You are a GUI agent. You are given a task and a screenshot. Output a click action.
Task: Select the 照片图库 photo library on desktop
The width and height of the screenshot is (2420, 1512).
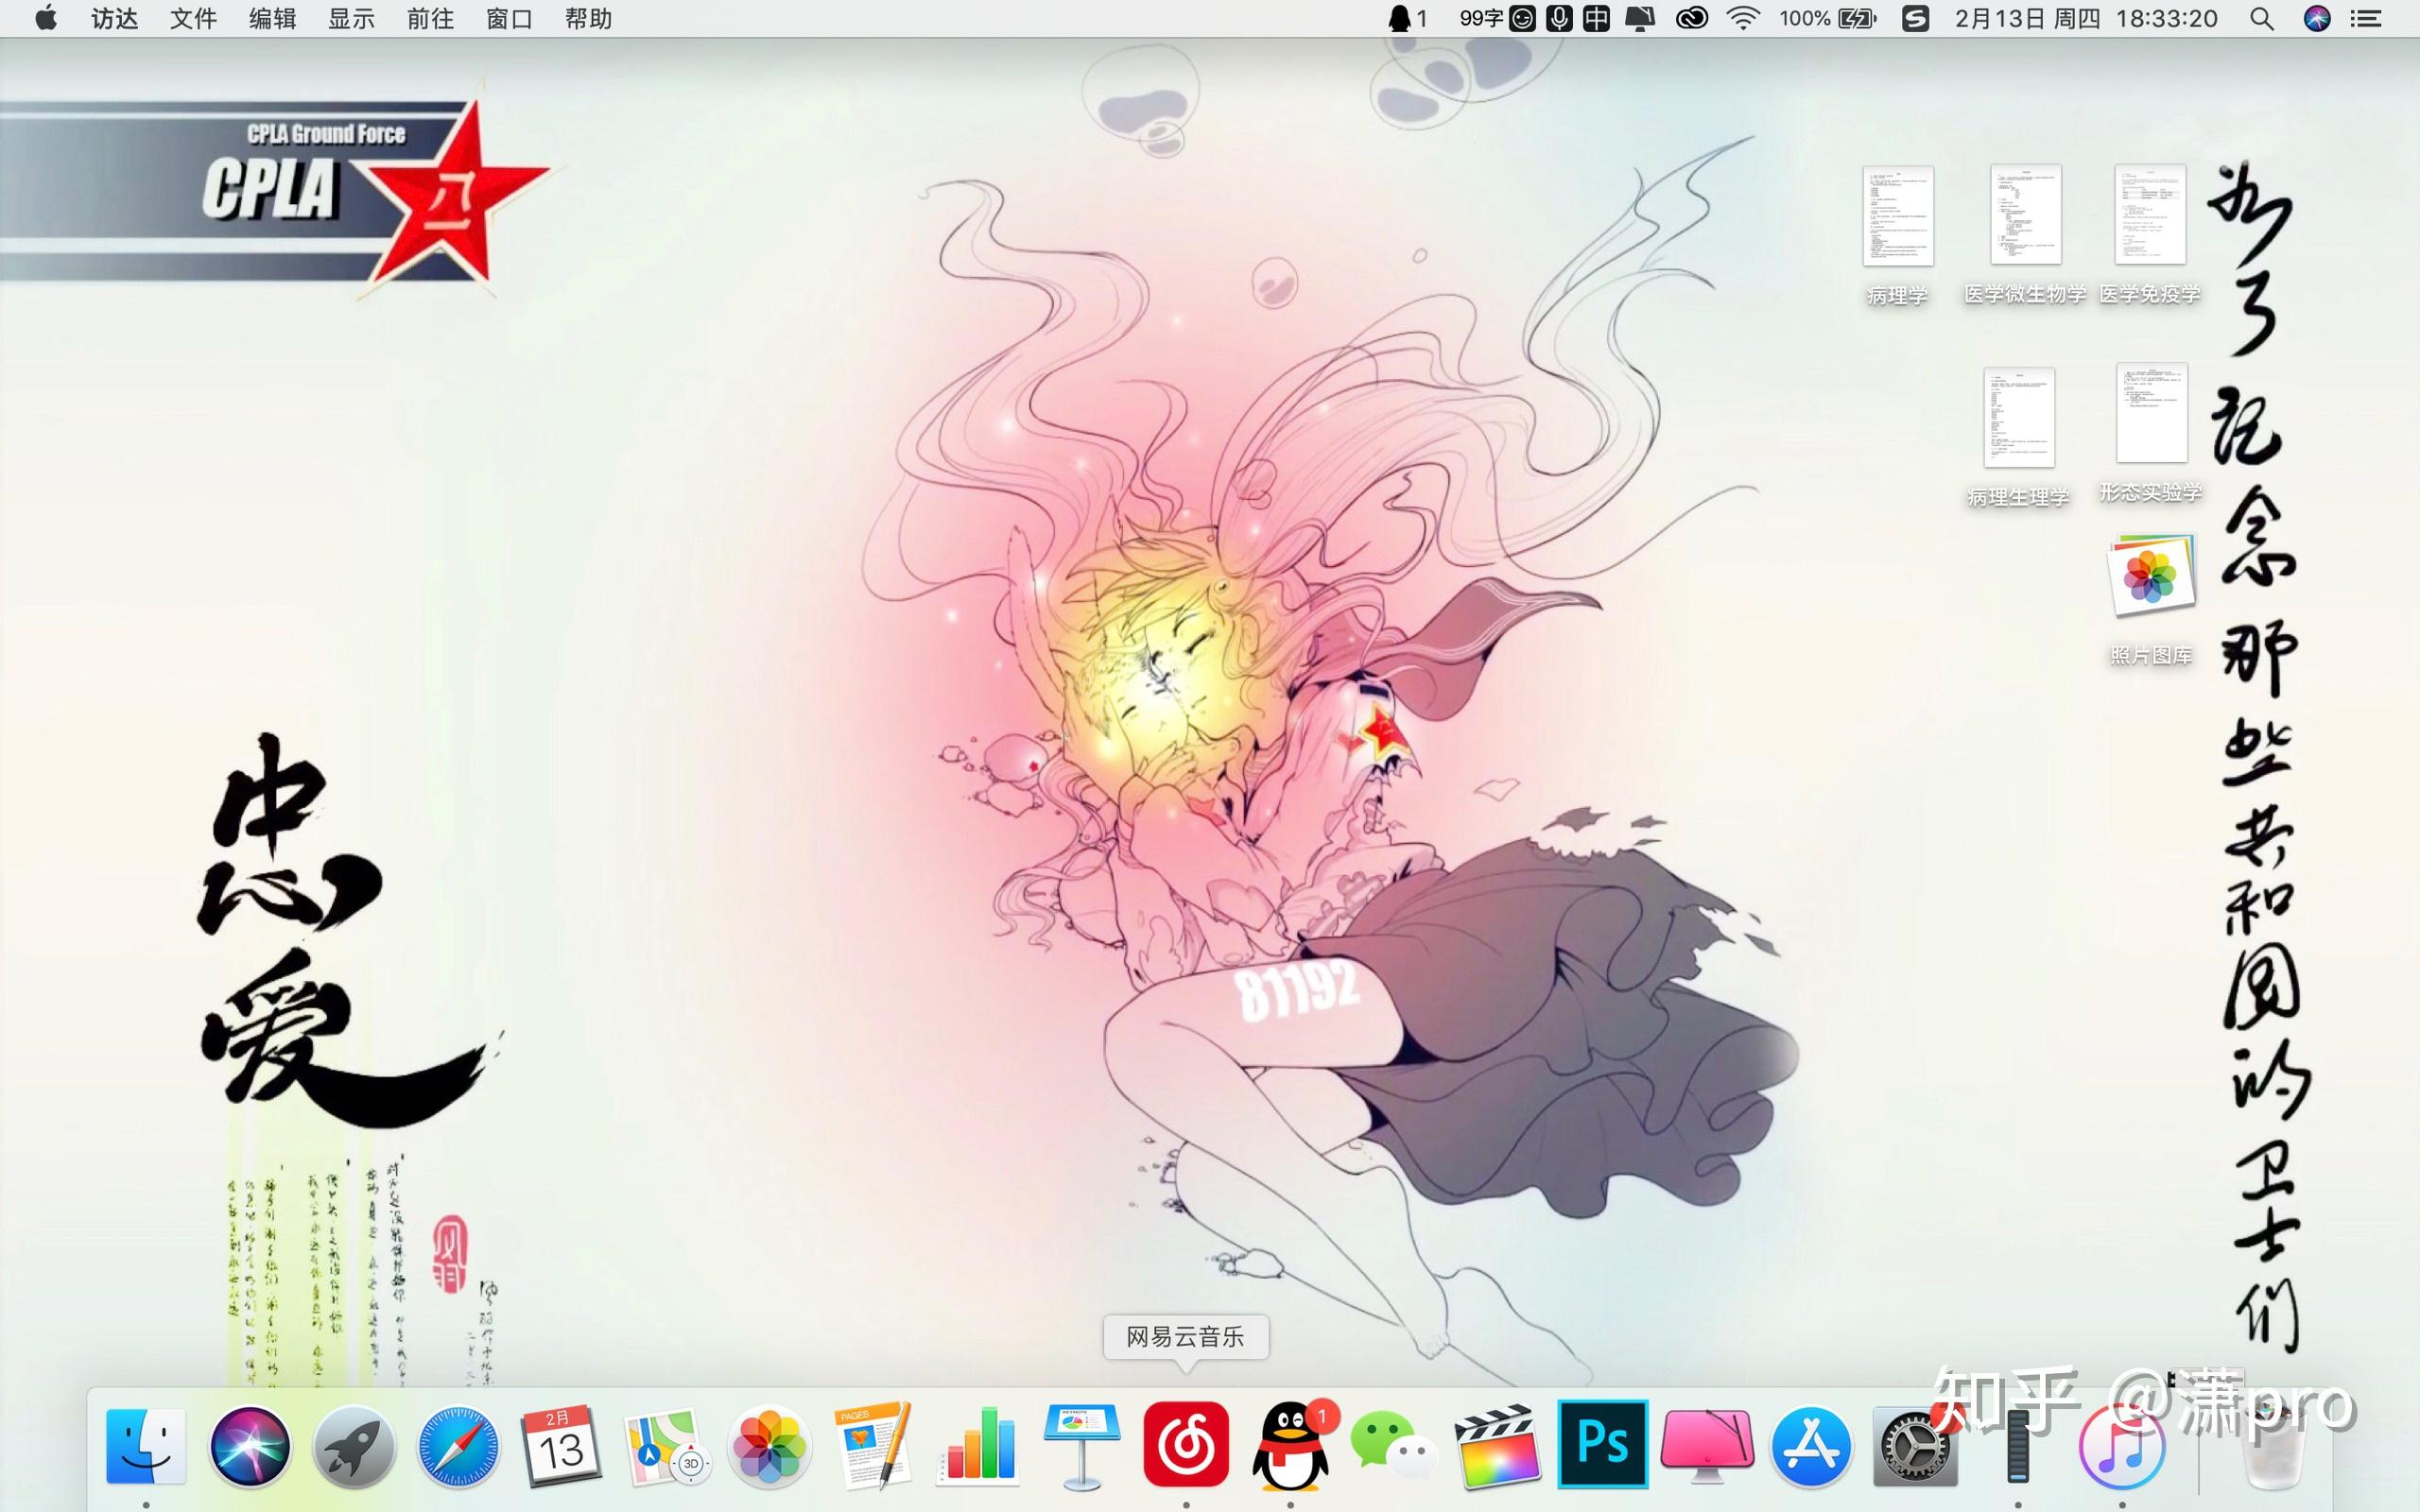click(2151, 600)
